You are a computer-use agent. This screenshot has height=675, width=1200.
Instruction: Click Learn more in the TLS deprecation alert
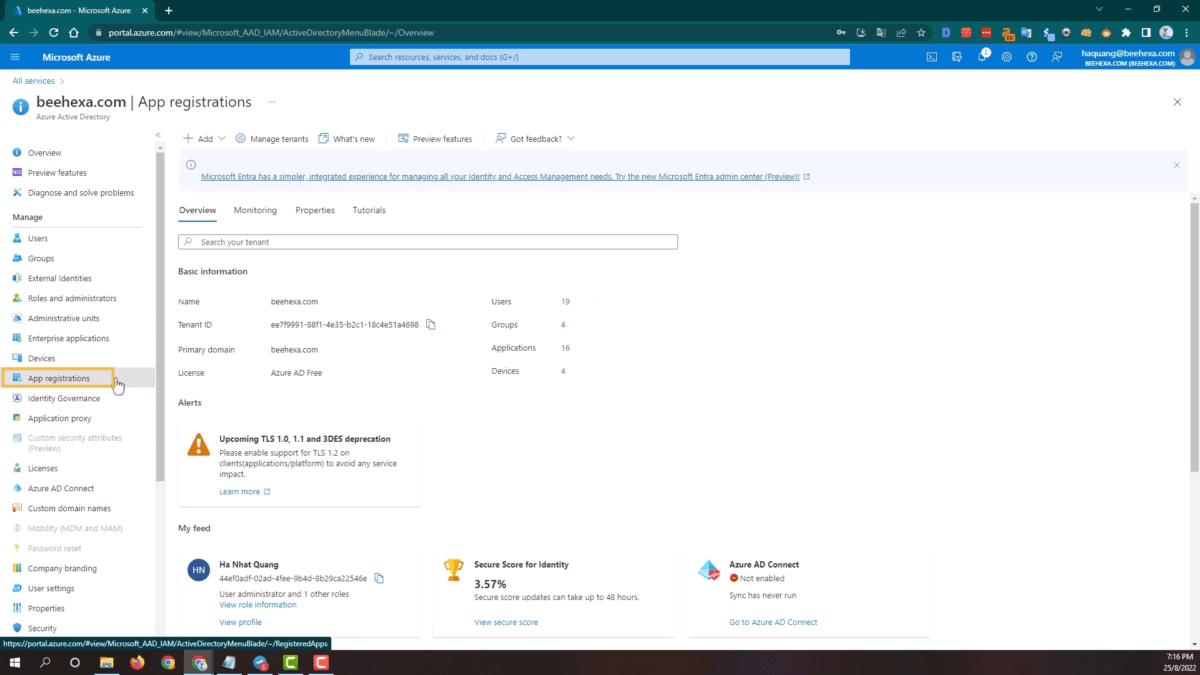(x=240, y=491)
